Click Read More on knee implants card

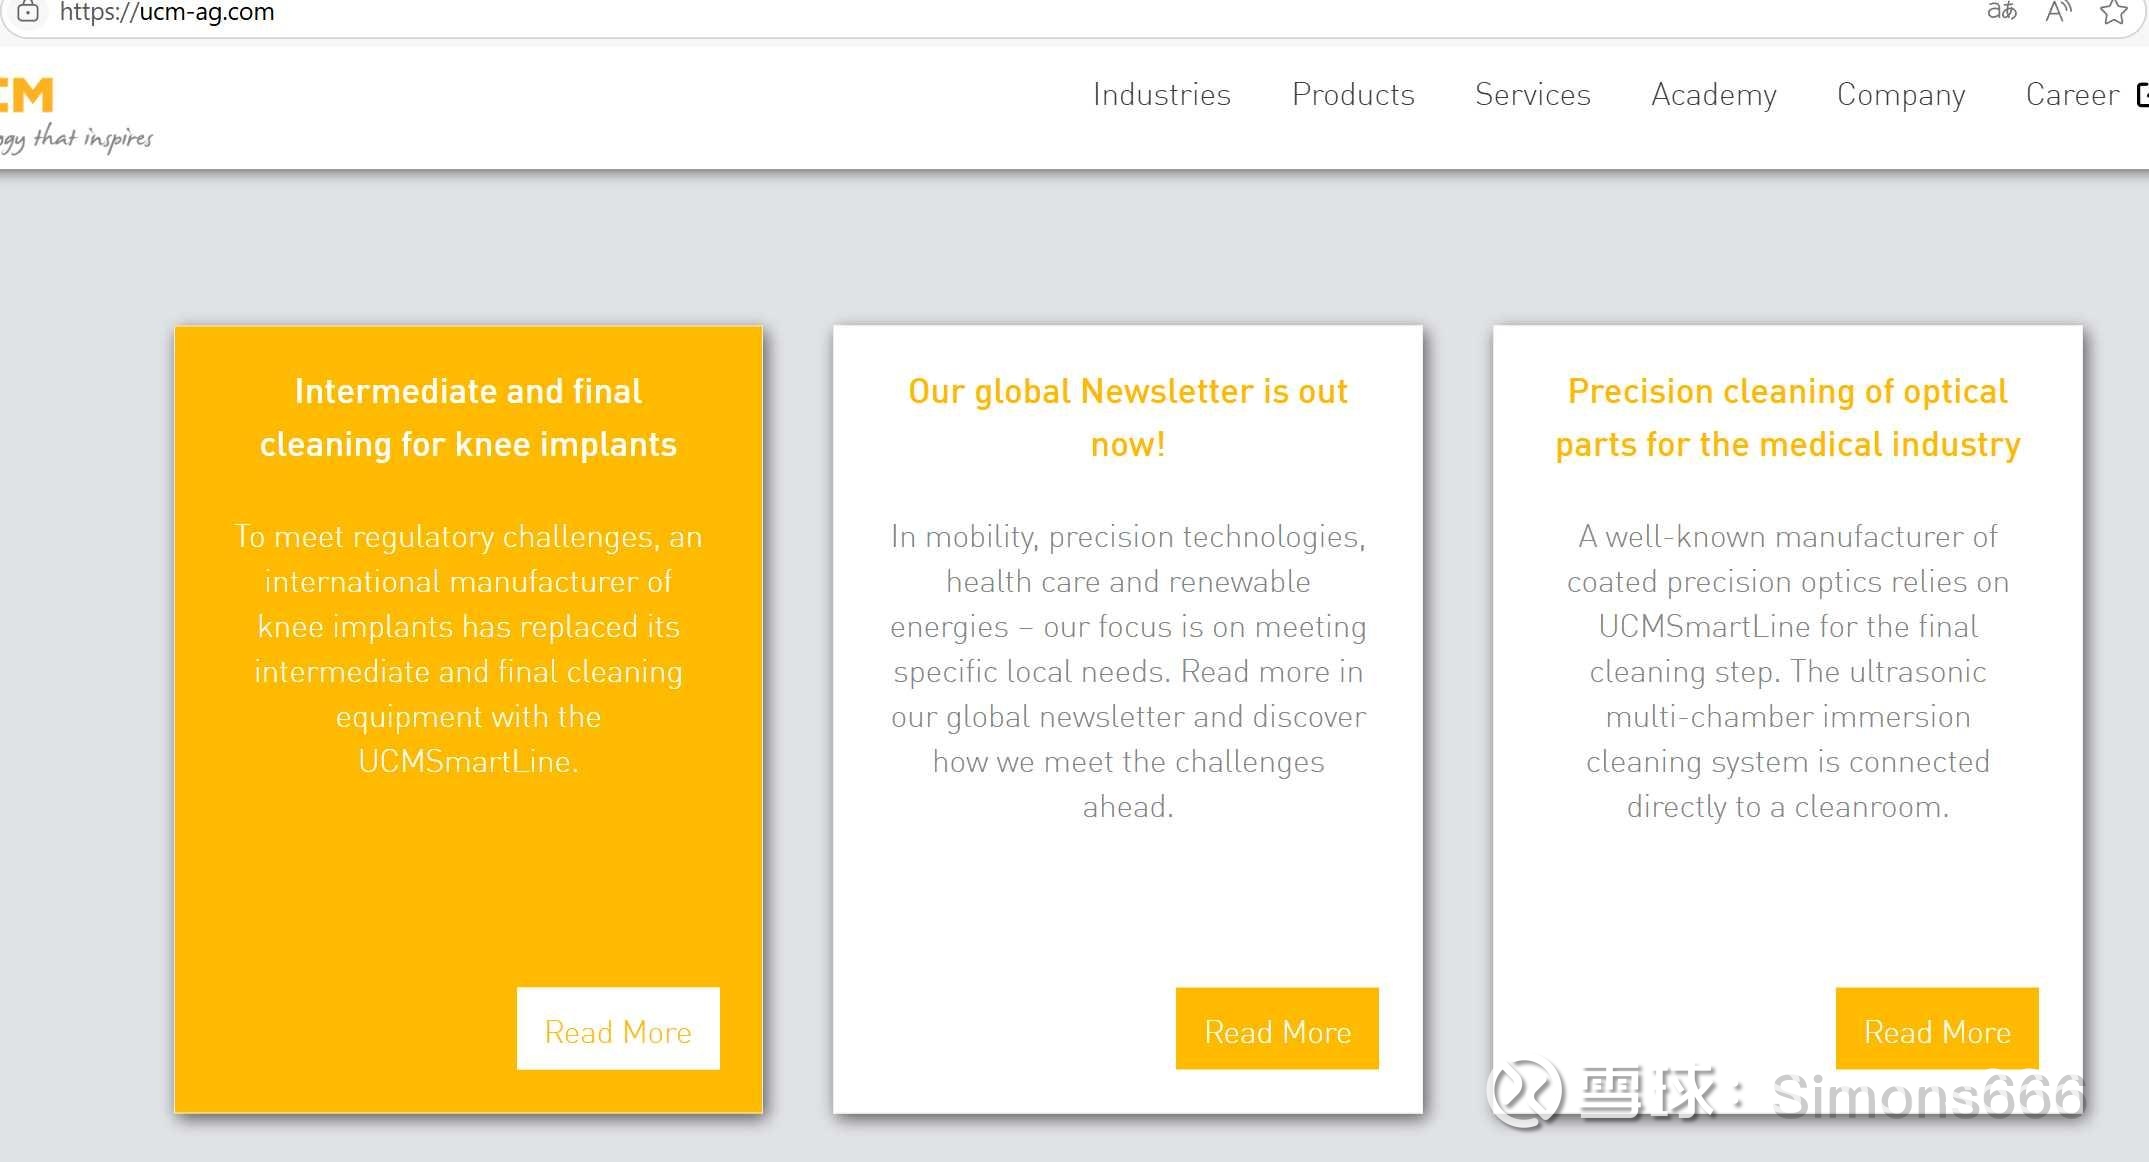coord(618,1029)
